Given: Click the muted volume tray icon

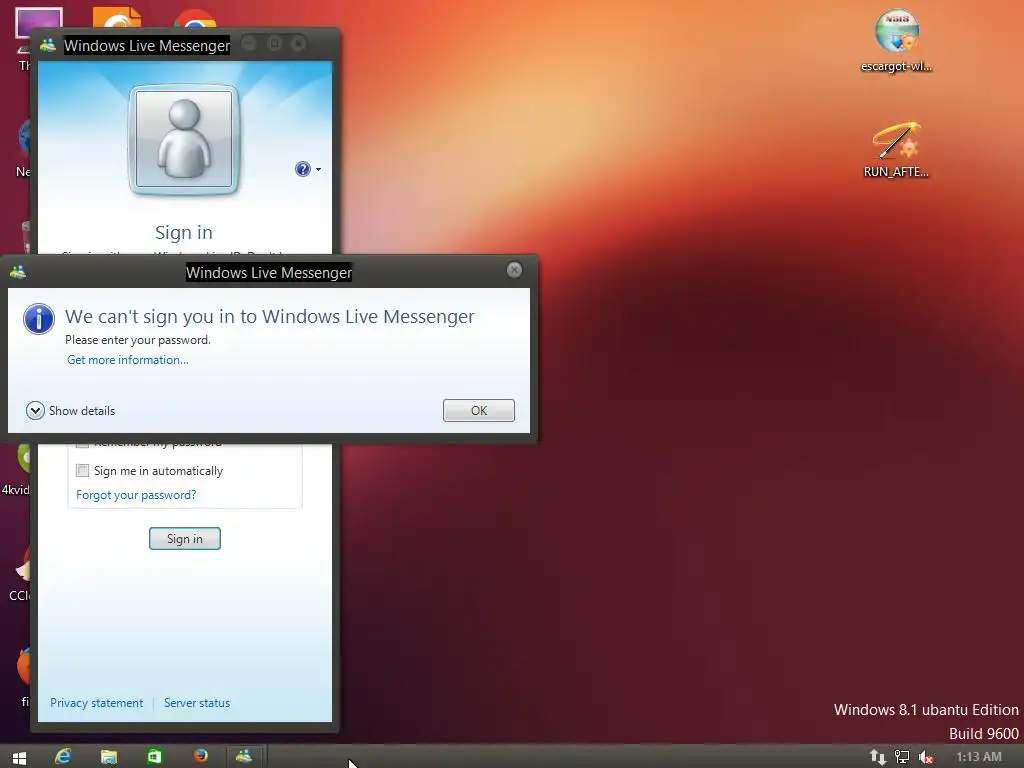Looking at the screenshot, I should [x=925, y=758].
